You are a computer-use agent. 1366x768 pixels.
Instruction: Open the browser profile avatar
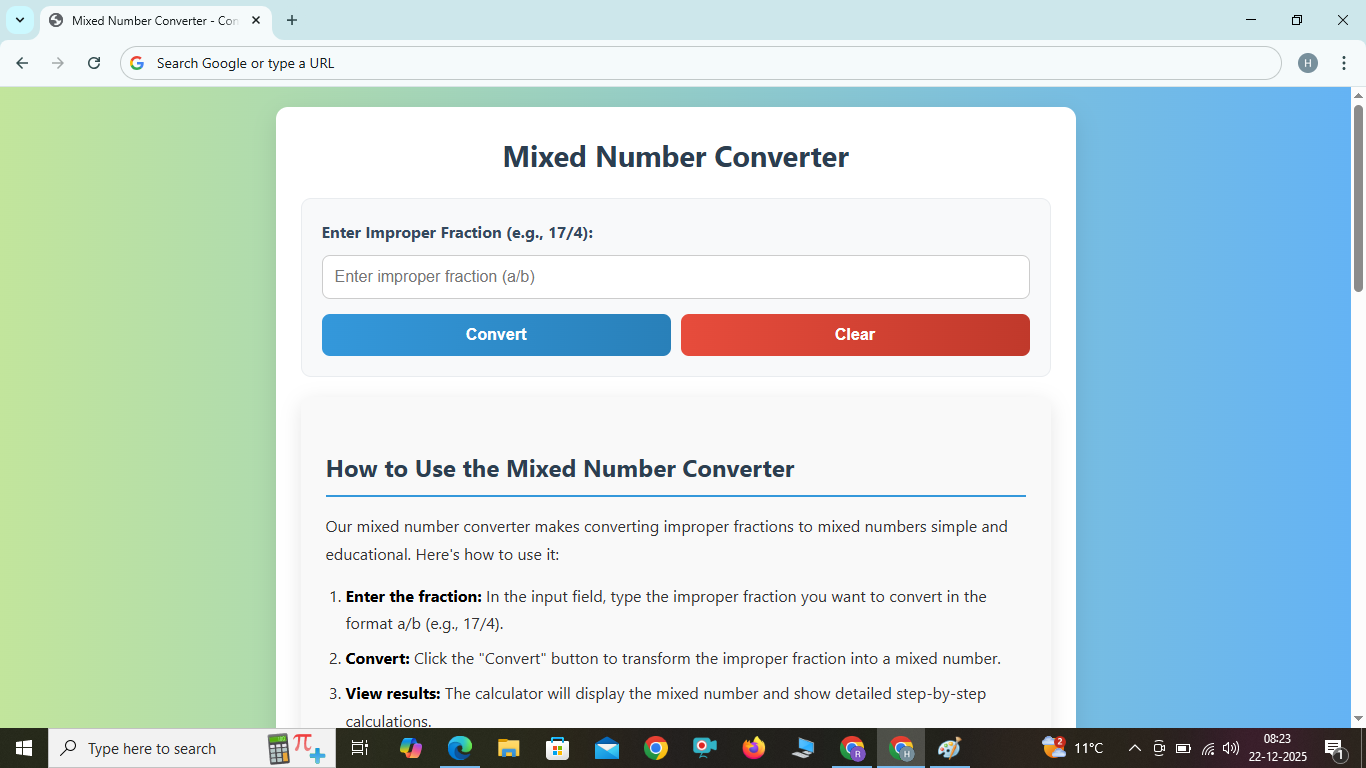[1308, 62]
